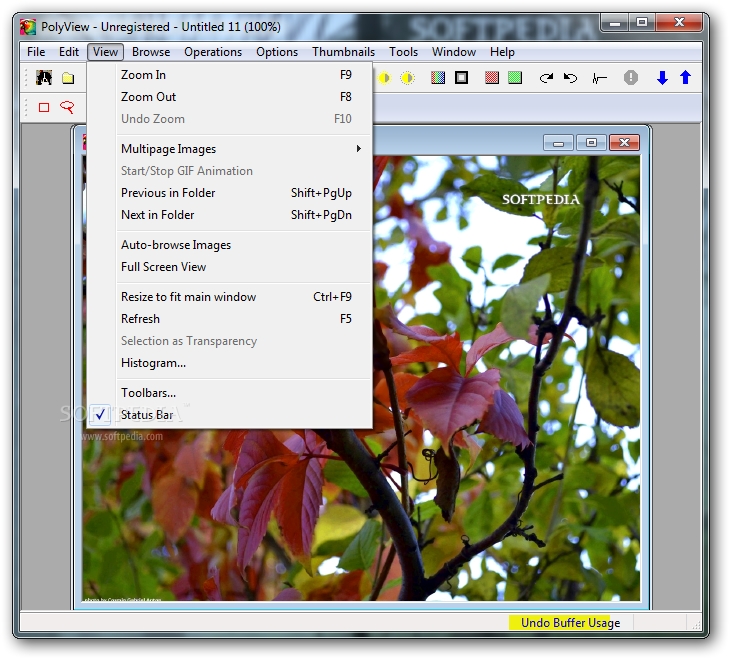Click the green checkered square icon

tap(514, 78)
